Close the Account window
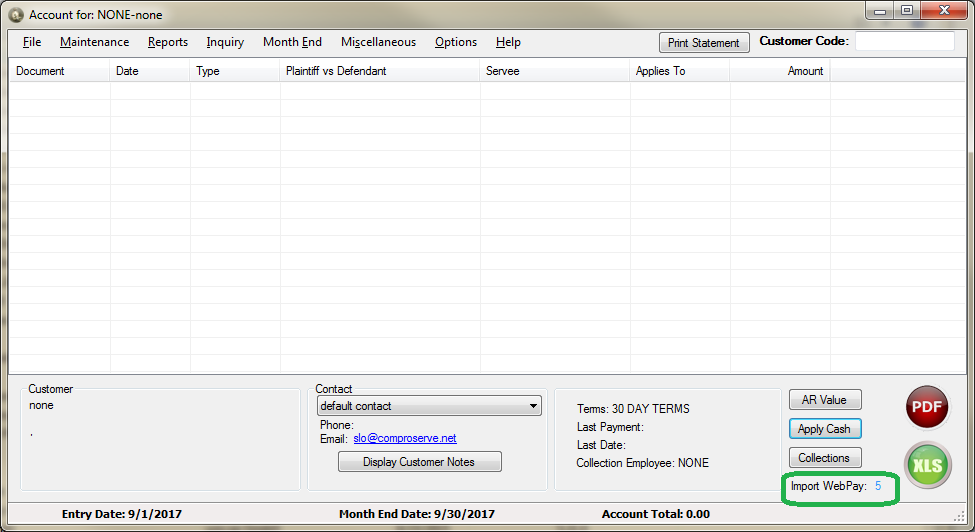Screen dimensions: 975x532 (x=944, y=11)
